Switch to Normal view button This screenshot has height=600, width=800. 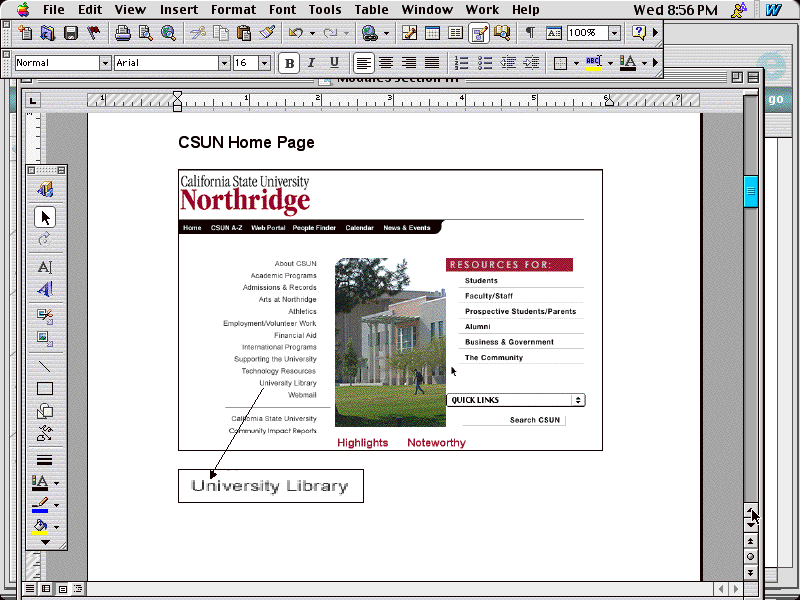click(x=30, y=589)
